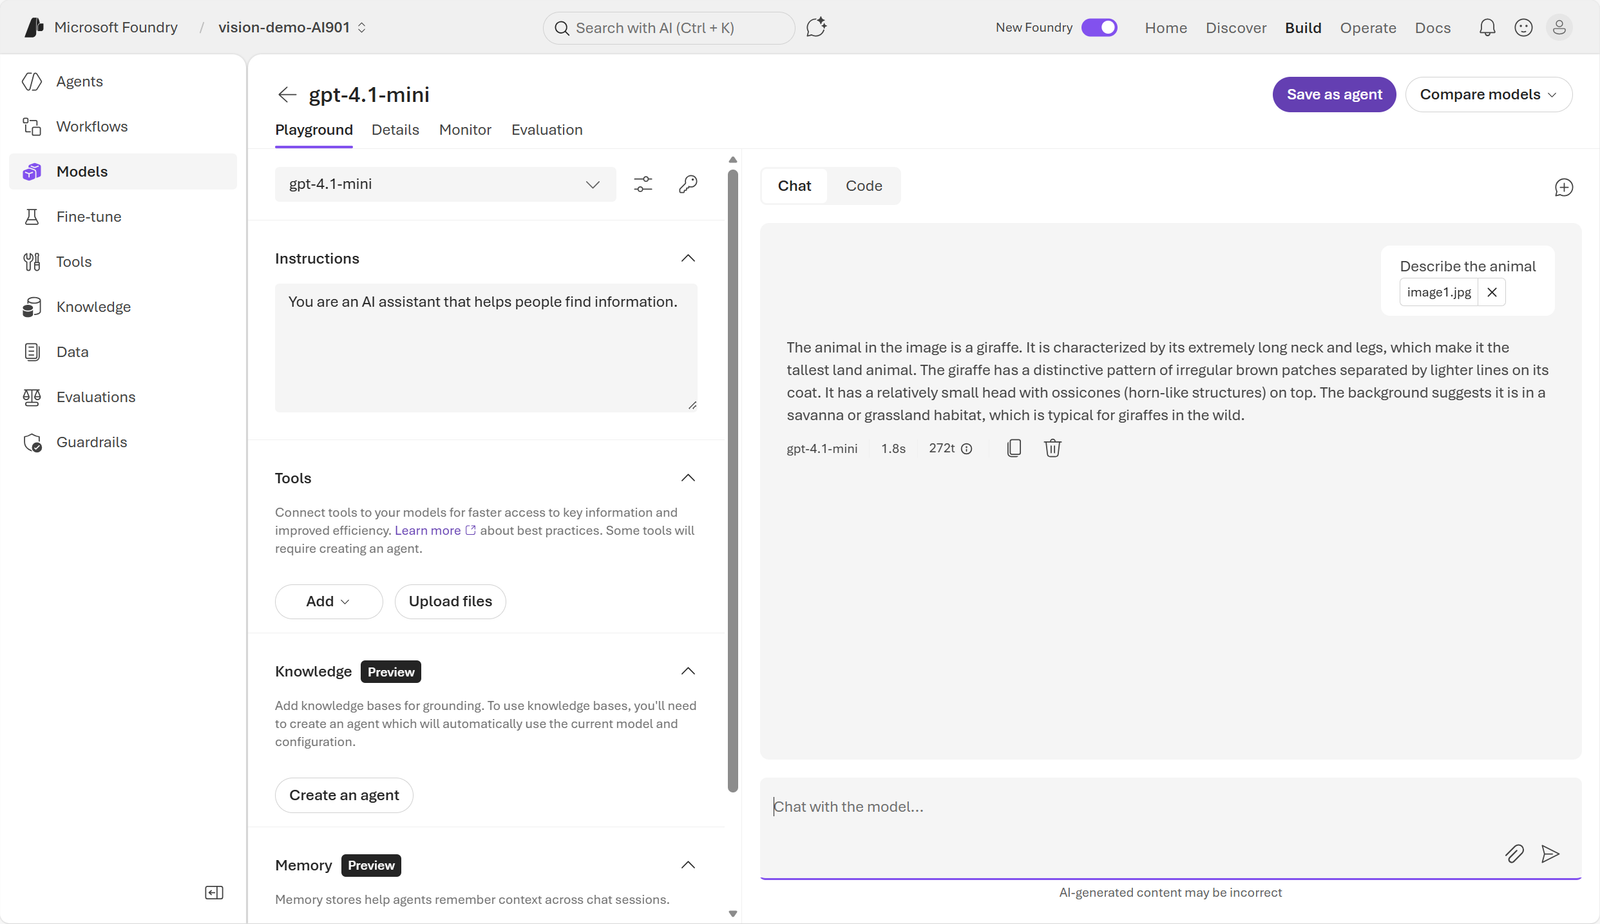This screenshot has height=924, width=1600.
Task: Open the notifications bell
Action: pos(1487,28)
